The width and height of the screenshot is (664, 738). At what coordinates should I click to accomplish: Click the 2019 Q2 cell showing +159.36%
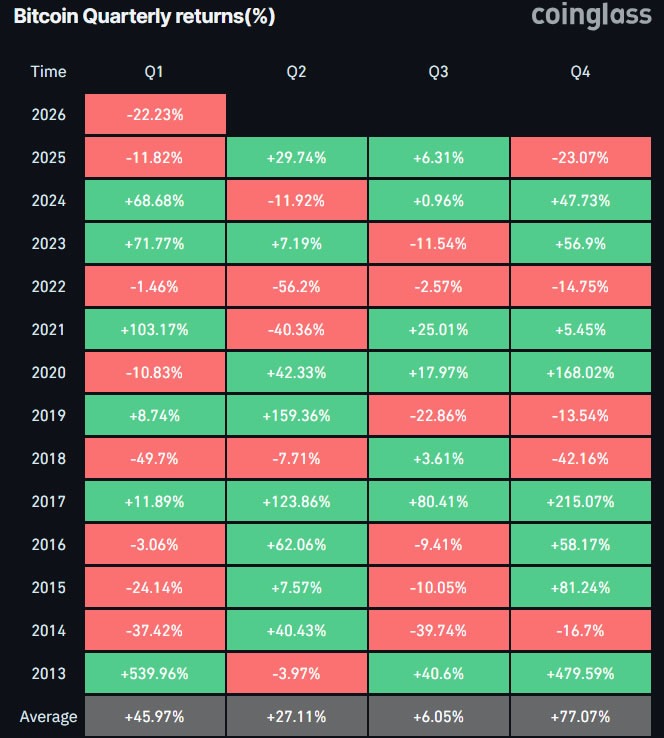click(x=296, y=415)
